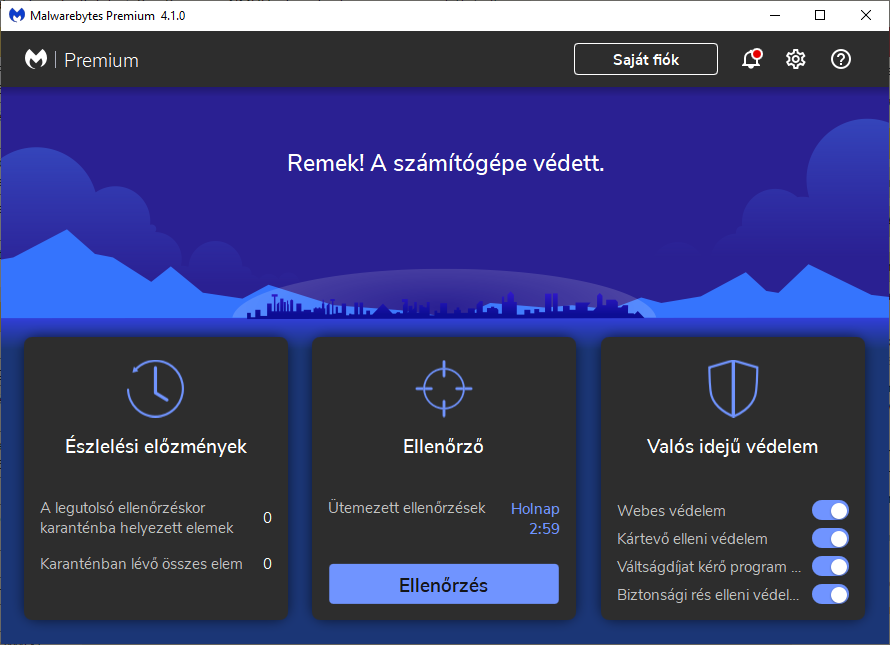Click Karanténban lévő összes elem row
The image size is (890, 645).
click(x=156, y=564)
